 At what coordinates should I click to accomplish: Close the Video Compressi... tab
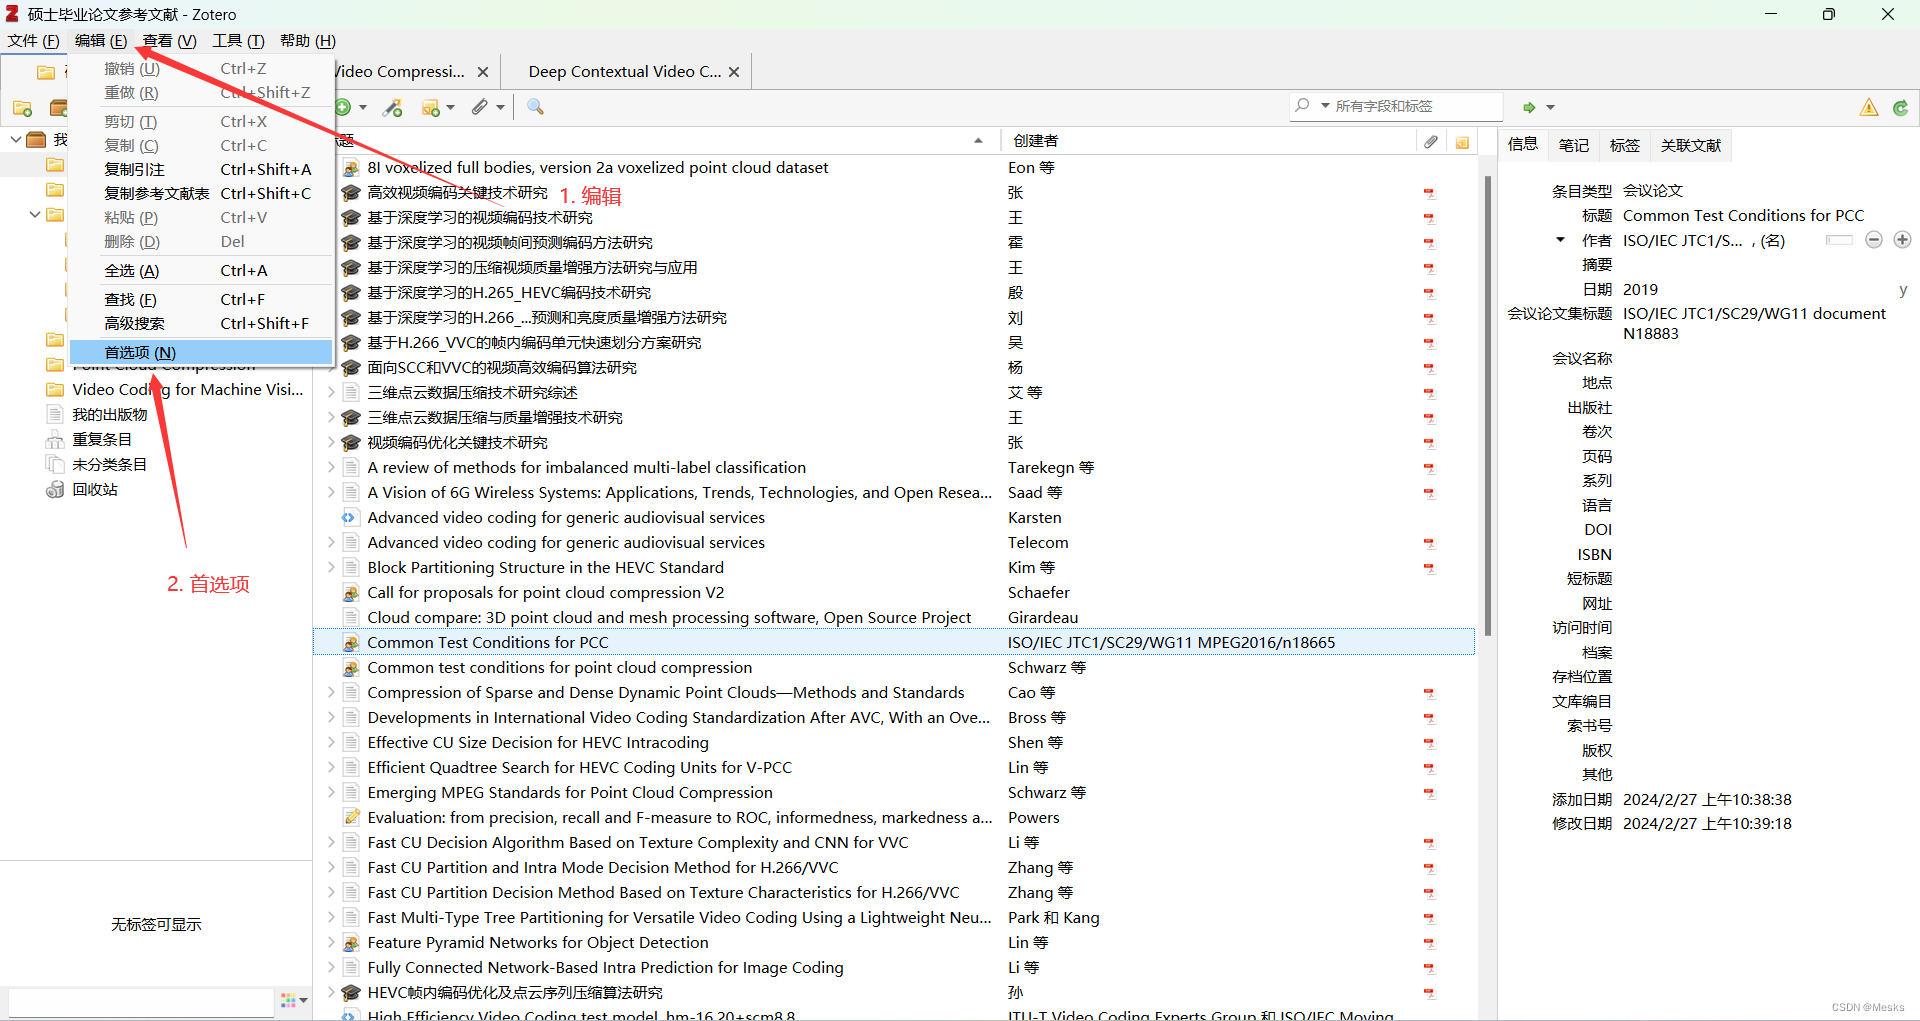(x=483, y=72)
